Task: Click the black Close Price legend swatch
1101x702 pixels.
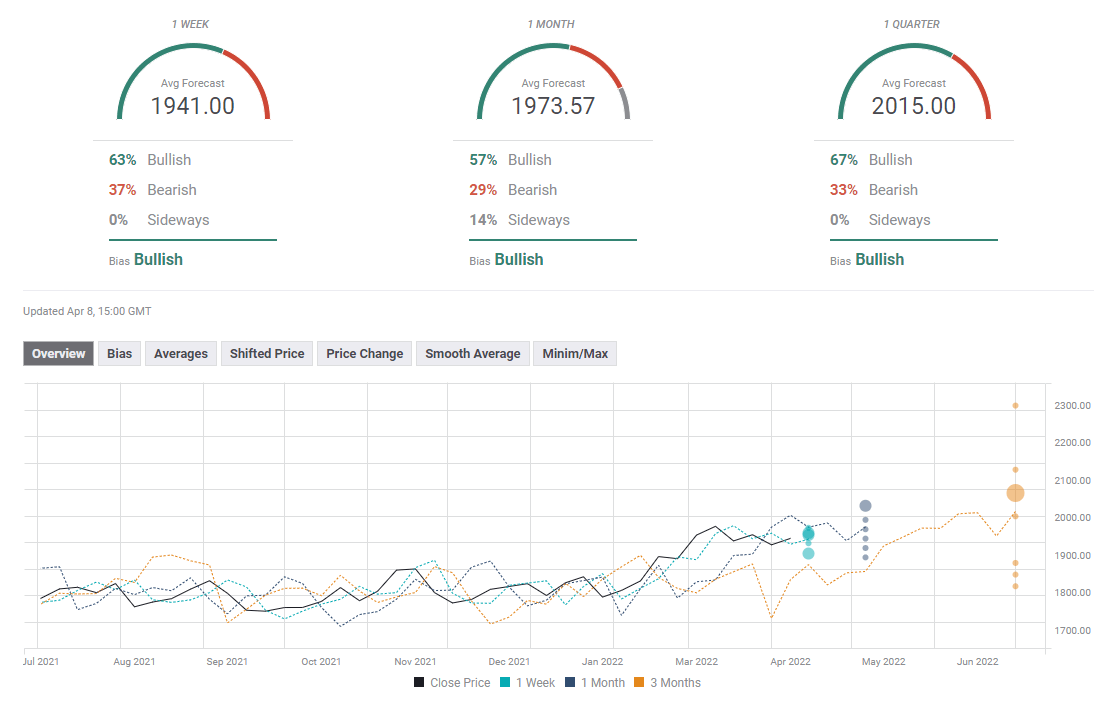Action: 420,683
